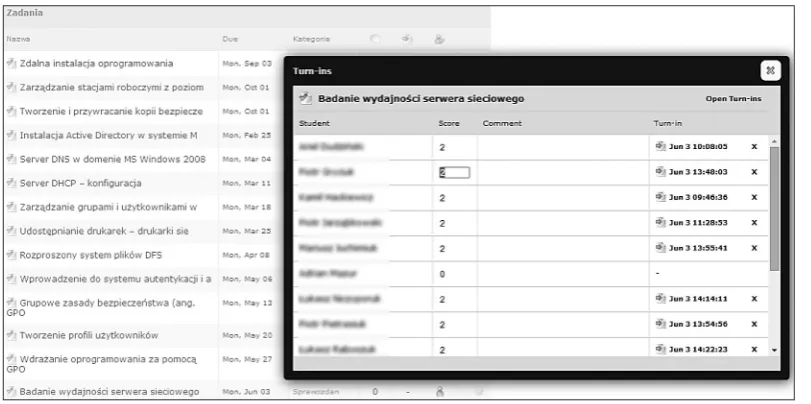Open the turn-in file from Jun 3 10:08:05
Image resolution: width=811 pixels, height=404 pixels.
coord(660,146)
